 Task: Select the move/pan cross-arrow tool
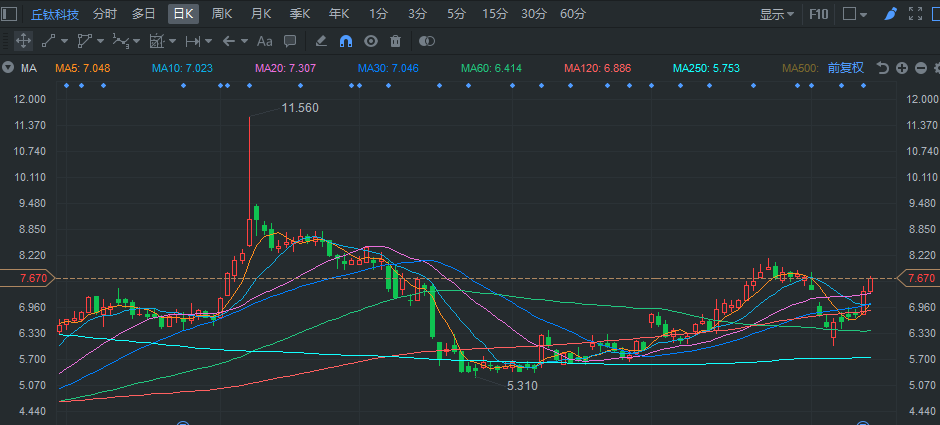[23, 41]
